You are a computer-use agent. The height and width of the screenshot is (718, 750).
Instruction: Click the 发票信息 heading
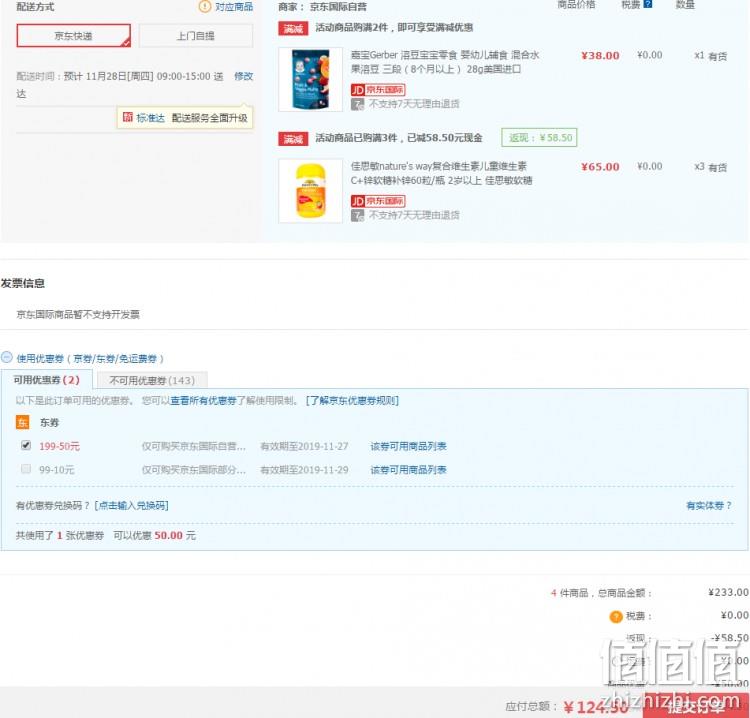click(x=22, y=283)
